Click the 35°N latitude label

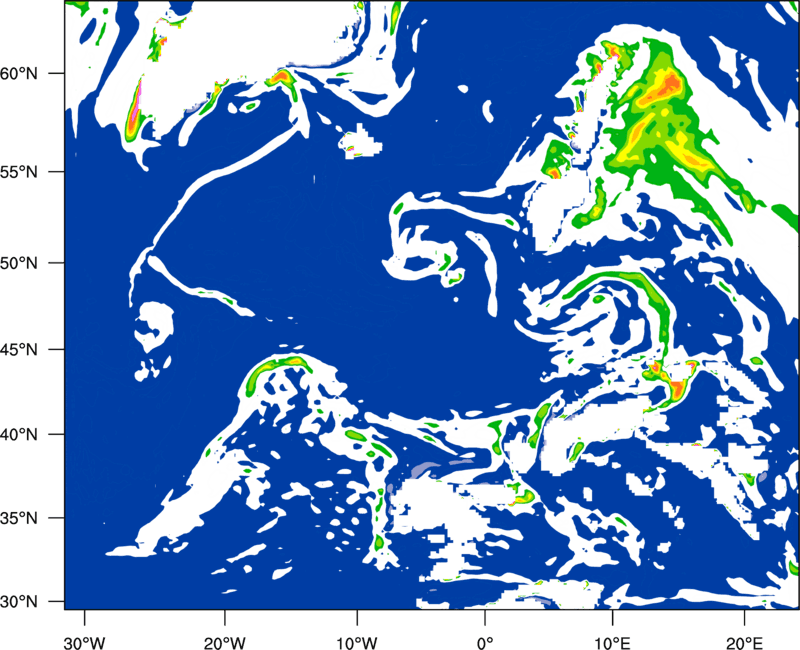click(19, 518)
